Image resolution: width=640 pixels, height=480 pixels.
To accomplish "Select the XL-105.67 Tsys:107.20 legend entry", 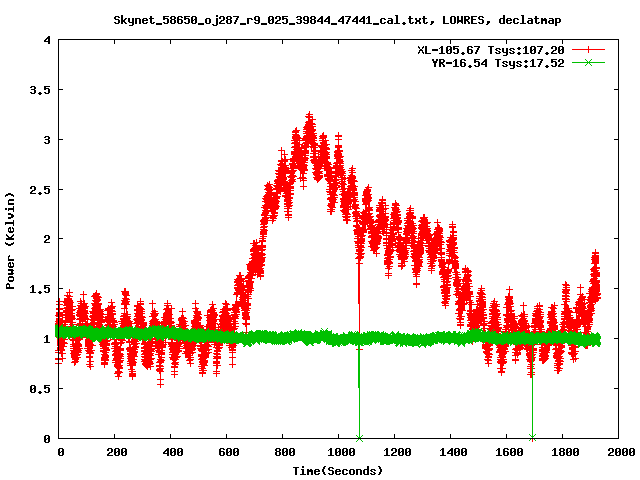I will point(491,50).
